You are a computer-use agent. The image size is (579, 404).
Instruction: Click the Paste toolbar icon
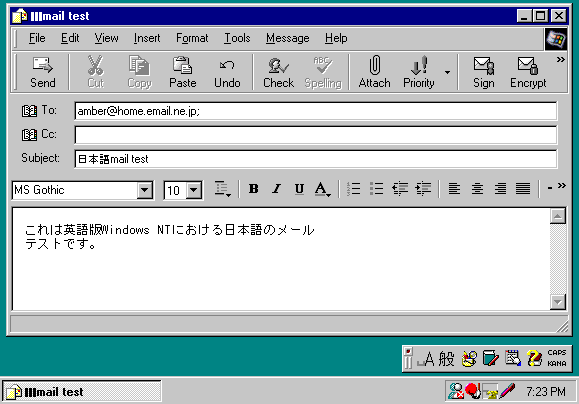point(182,72)
